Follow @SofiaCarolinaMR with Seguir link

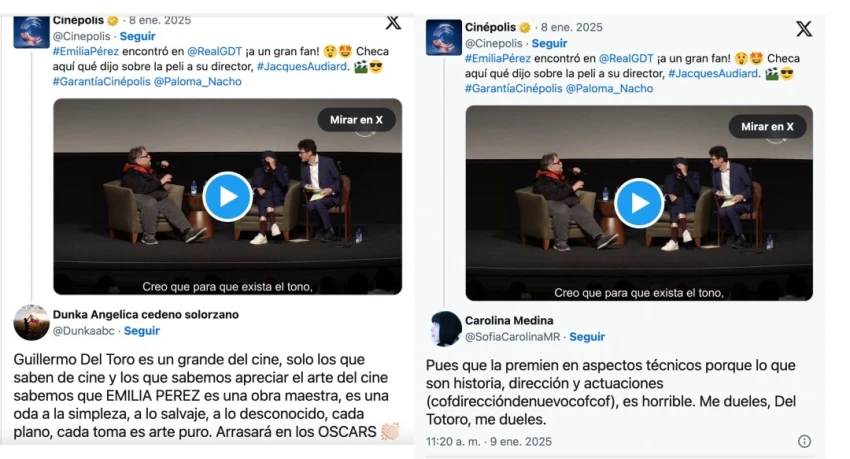click(587, 337)
